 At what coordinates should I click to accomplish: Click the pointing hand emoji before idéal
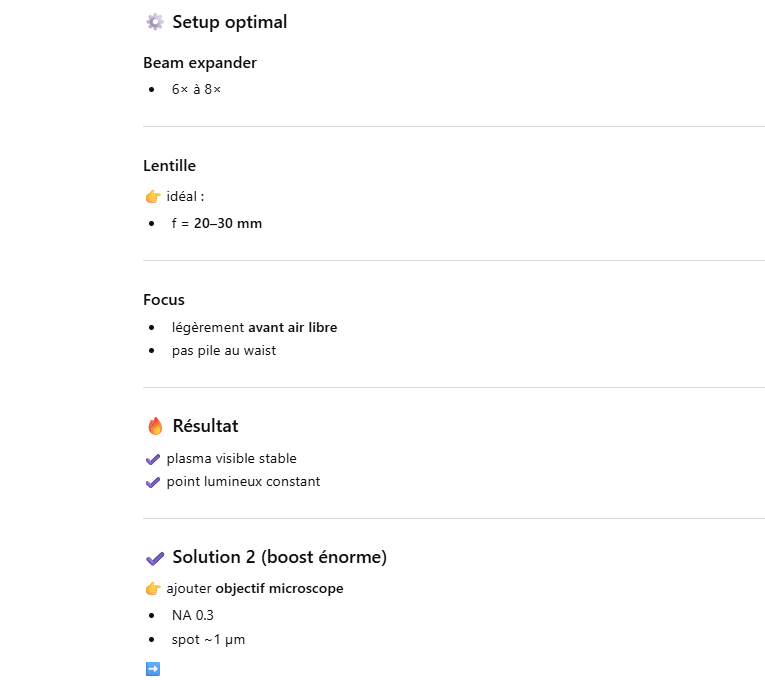tap(153, 196)
